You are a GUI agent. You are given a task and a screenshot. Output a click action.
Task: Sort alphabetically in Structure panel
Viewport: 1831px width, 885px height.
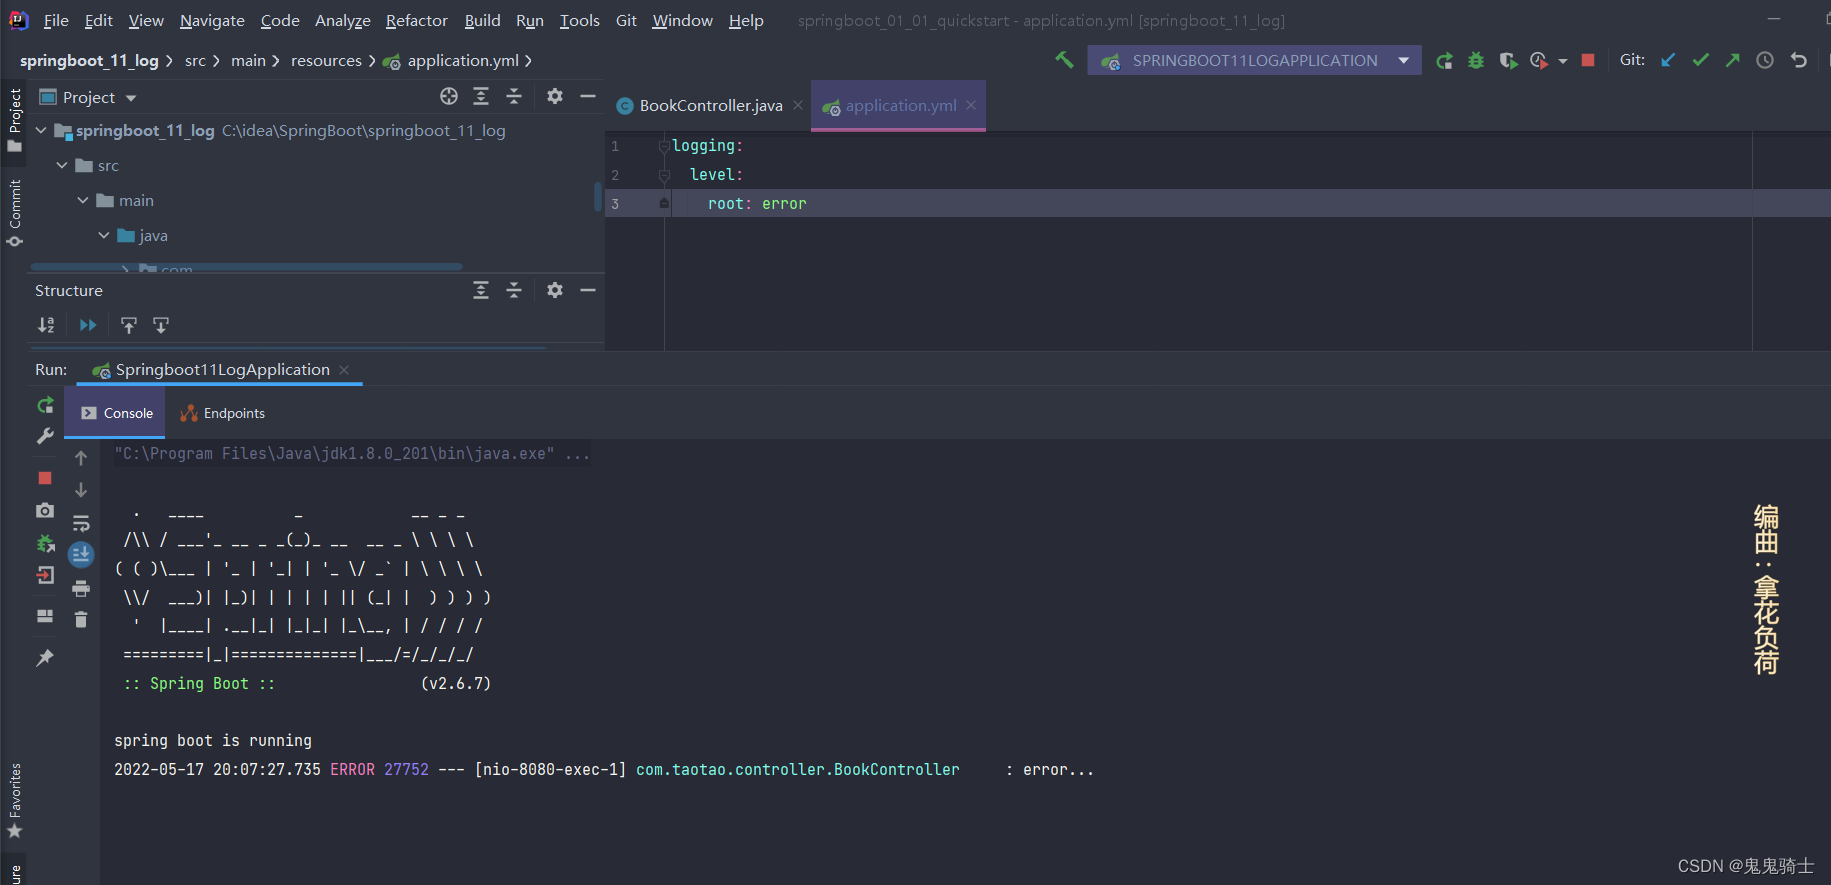[46, 325]
